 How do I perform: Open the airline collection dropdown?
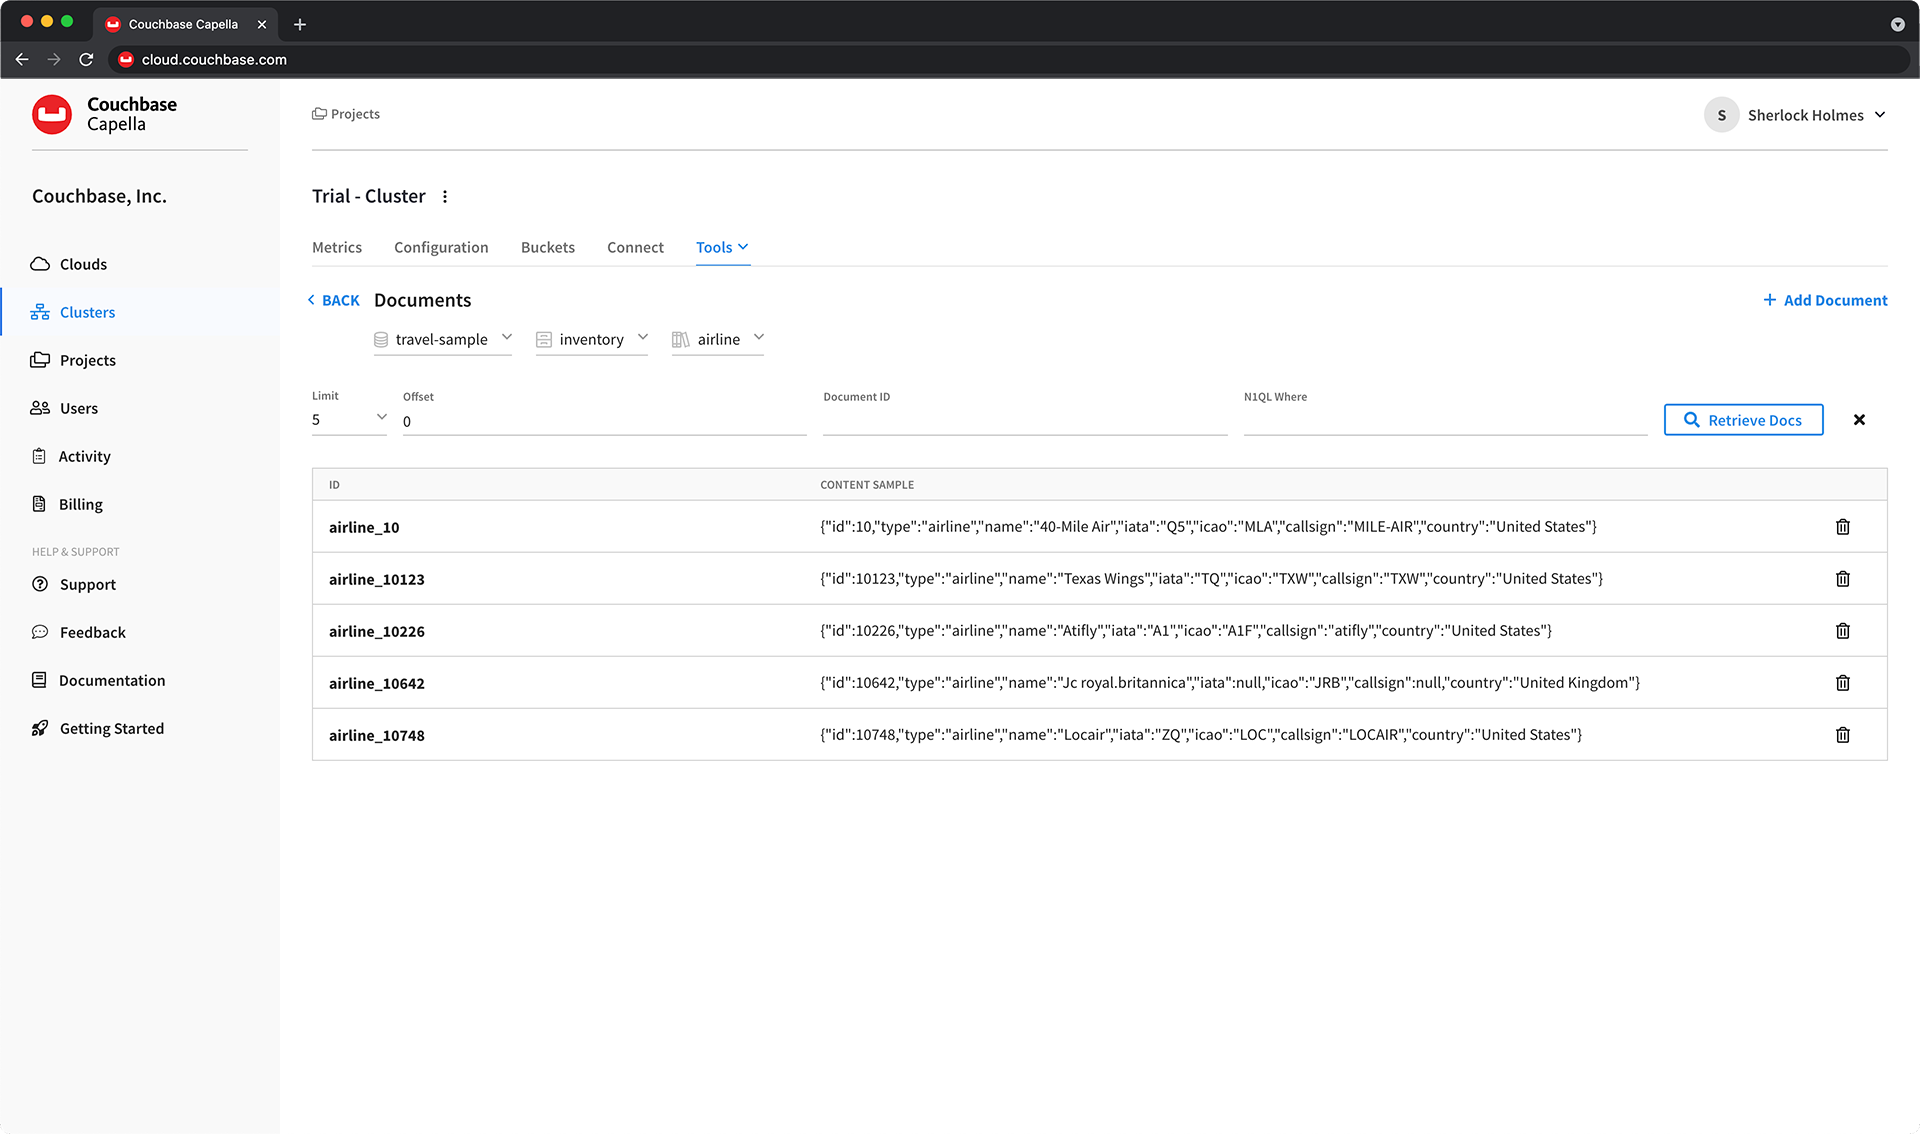718,339
